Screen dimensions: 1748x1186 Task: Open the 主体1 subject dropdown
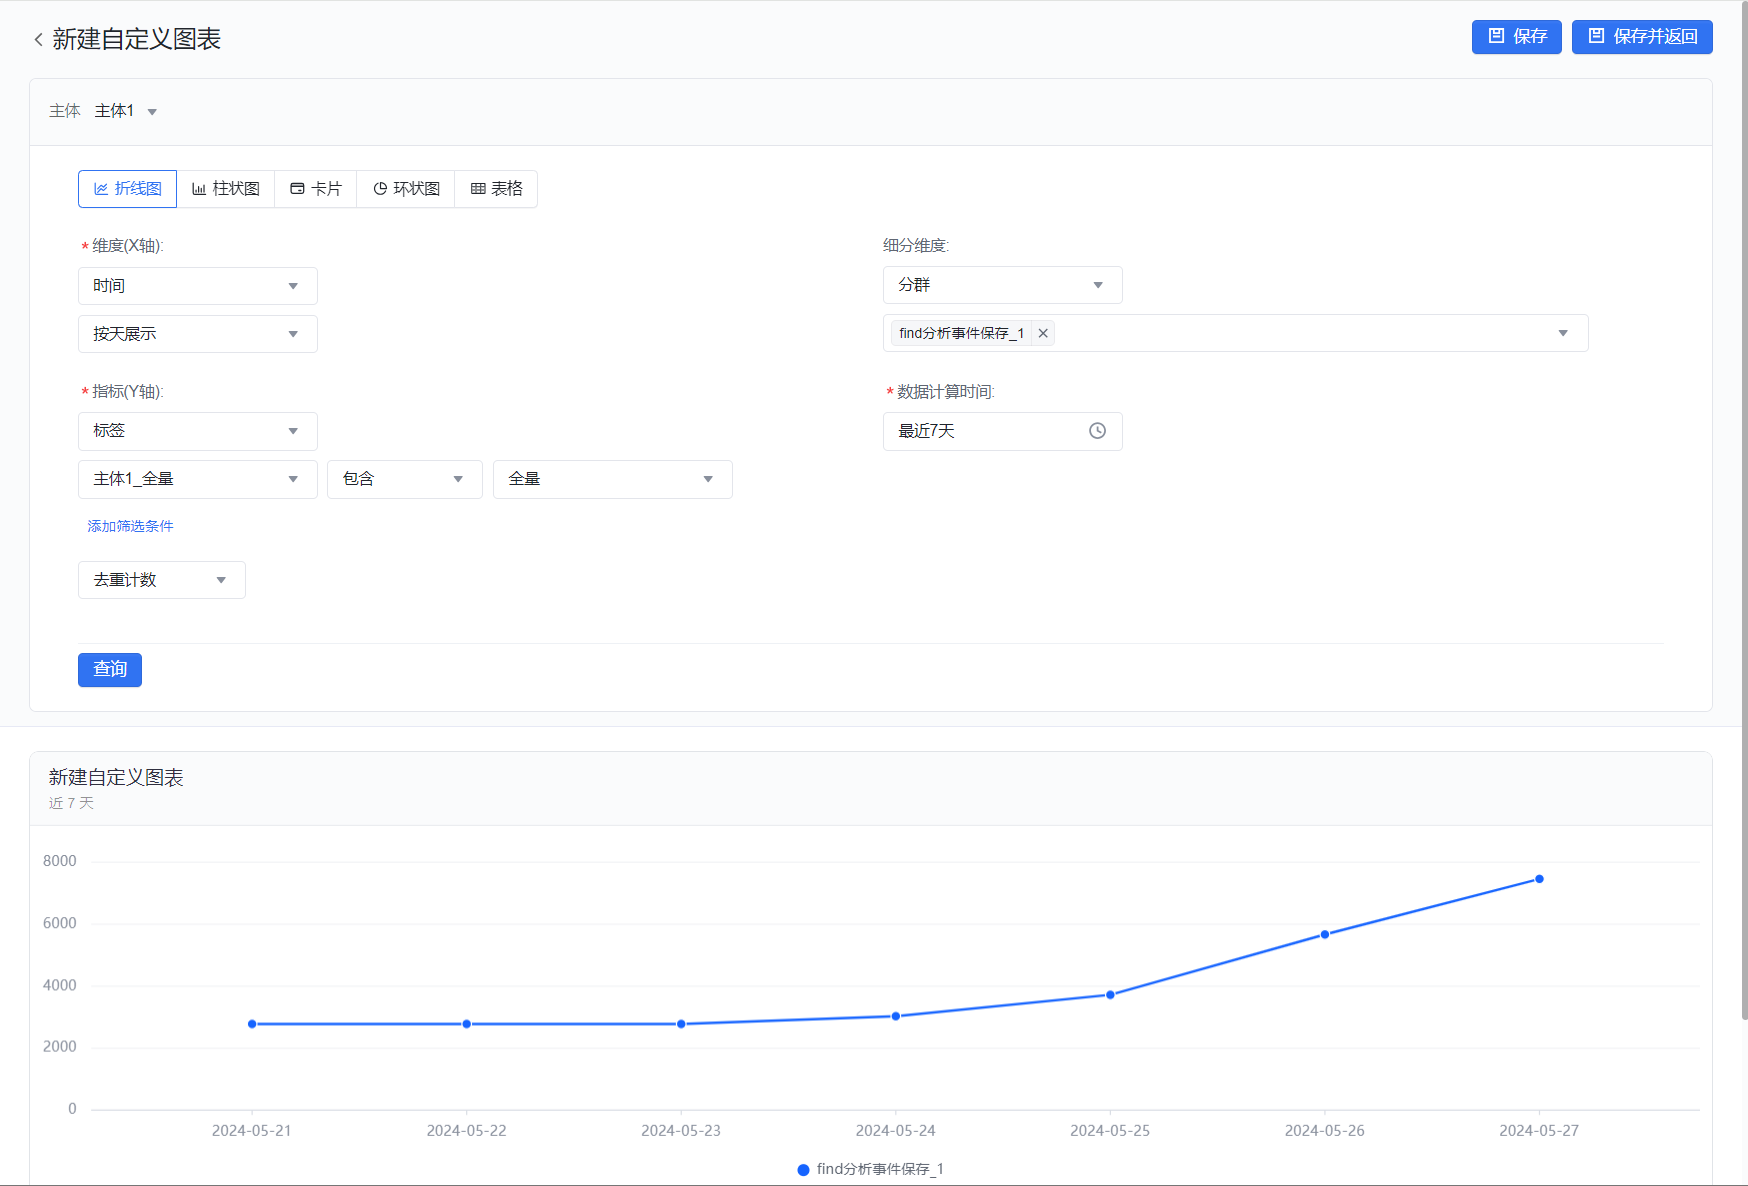pos(126,111)
